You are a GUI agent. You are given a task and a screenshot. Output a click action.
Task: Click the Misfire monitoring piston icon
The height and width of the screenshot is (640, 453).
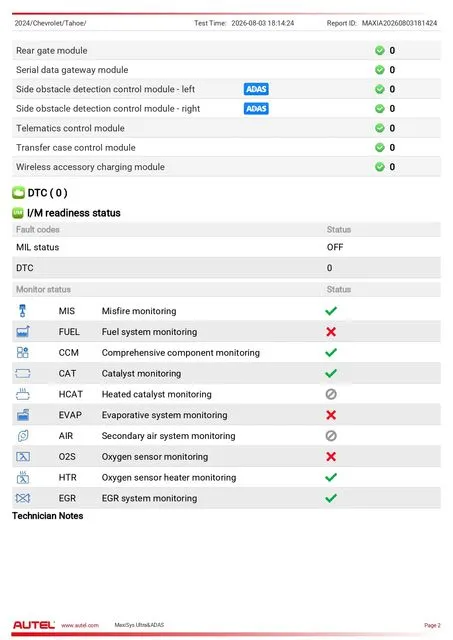click(22, 311)
